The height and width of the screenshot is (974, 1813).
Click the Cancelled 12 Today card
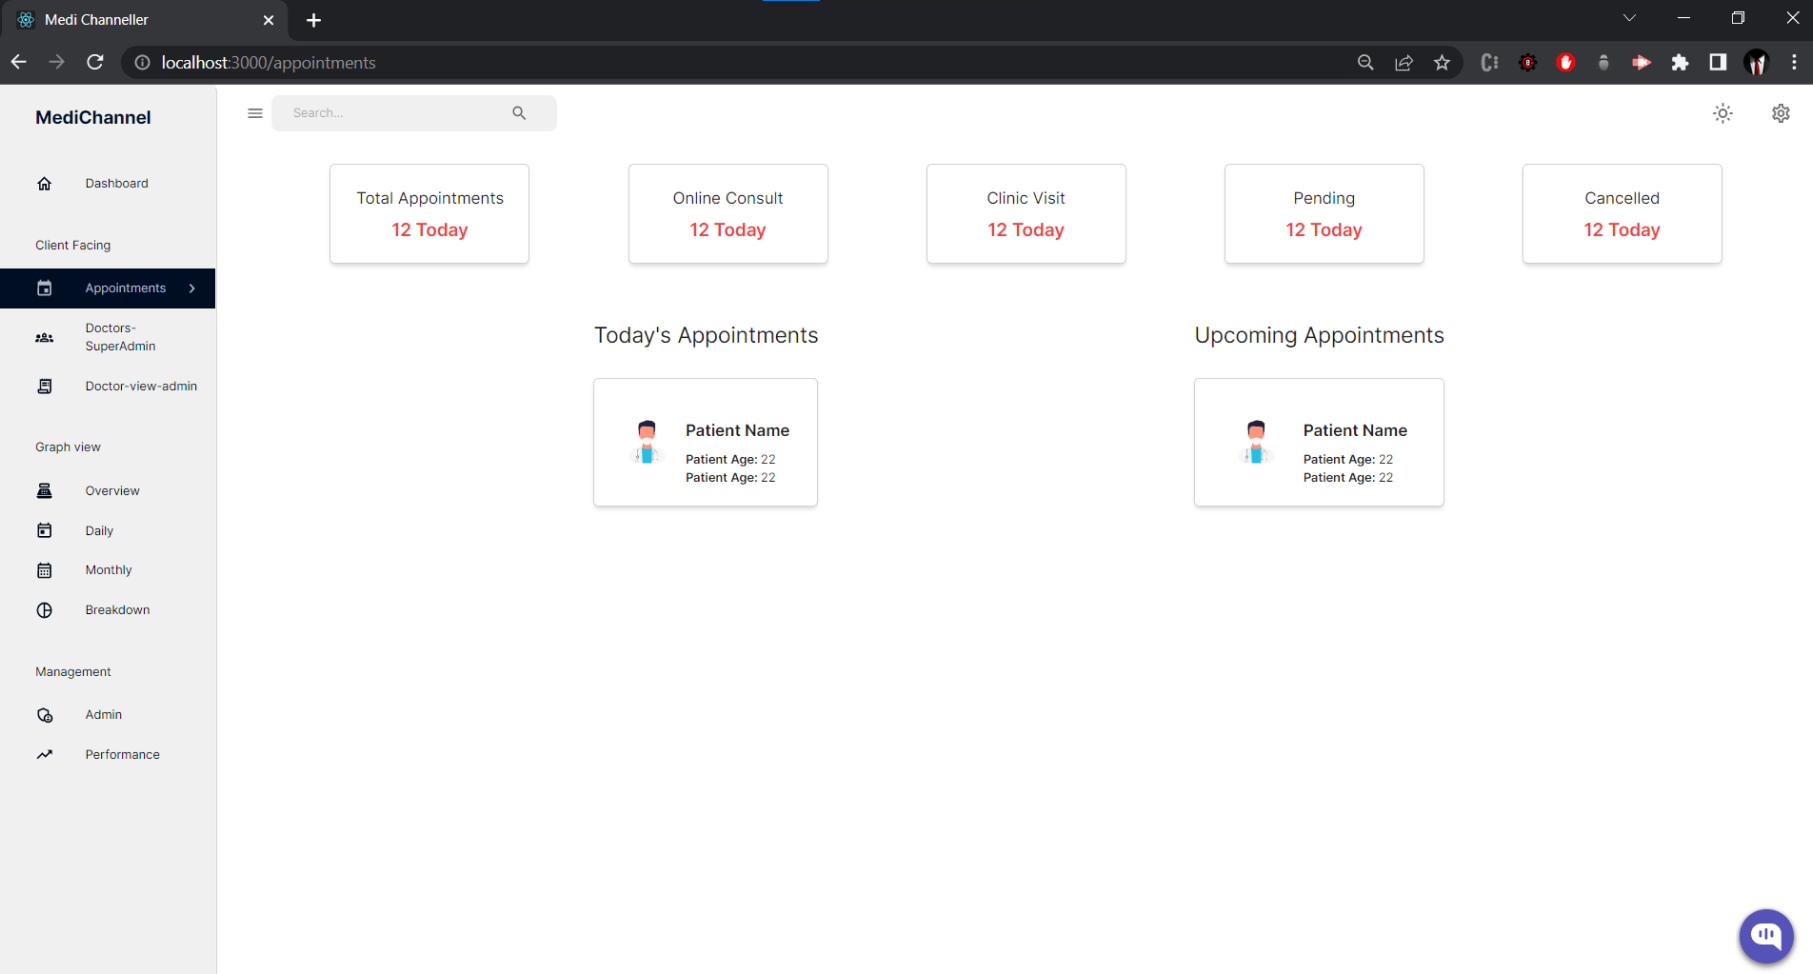pos(1621,214)
